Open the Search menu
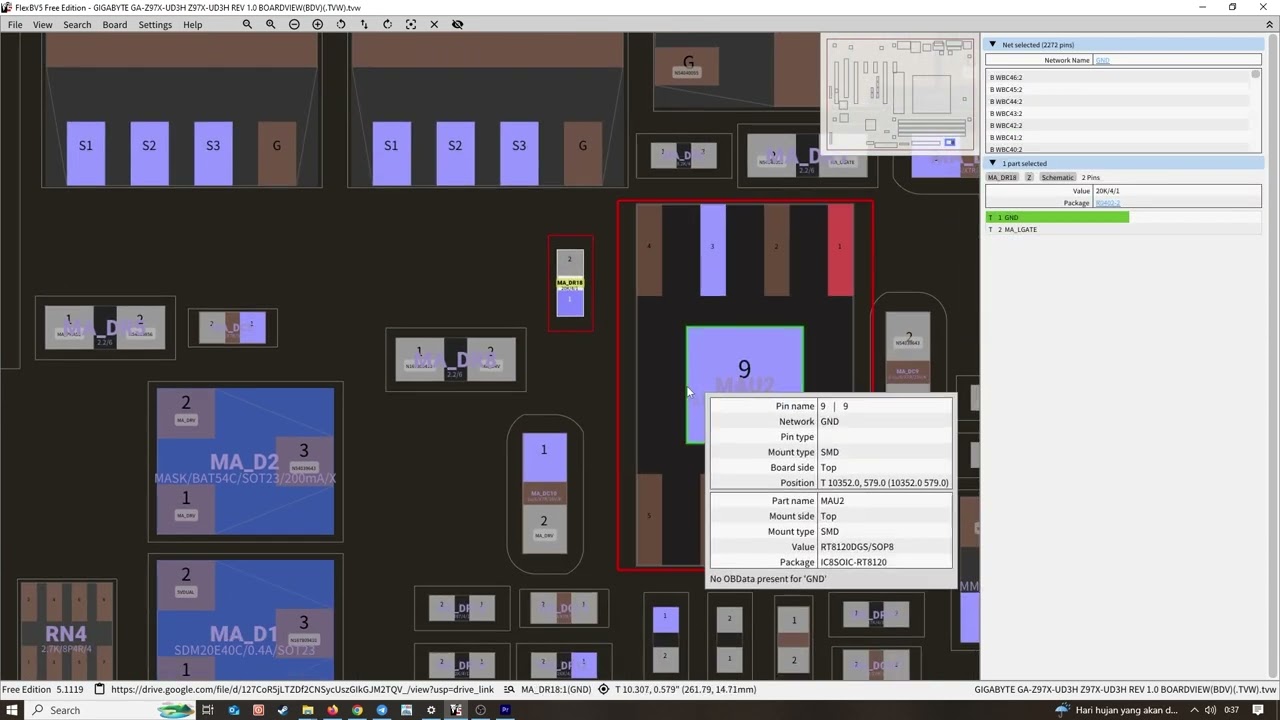 coord(77,25)
